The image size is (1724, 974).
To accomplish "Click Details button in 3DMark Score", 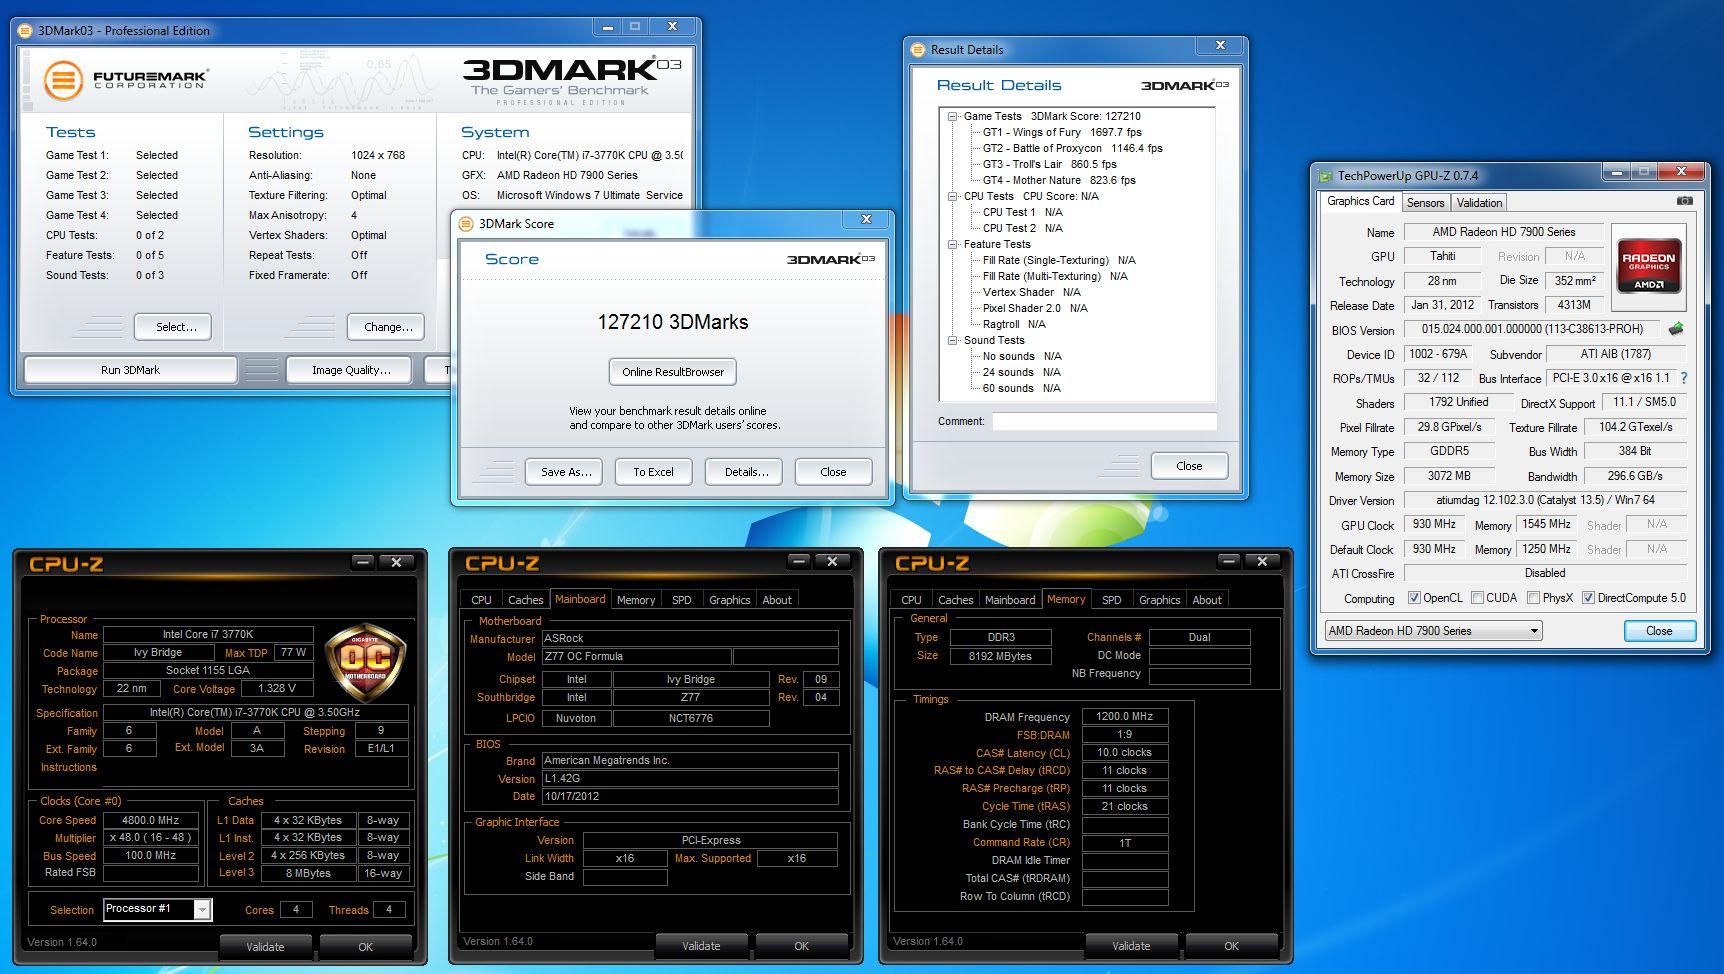I will click(746, 472).
